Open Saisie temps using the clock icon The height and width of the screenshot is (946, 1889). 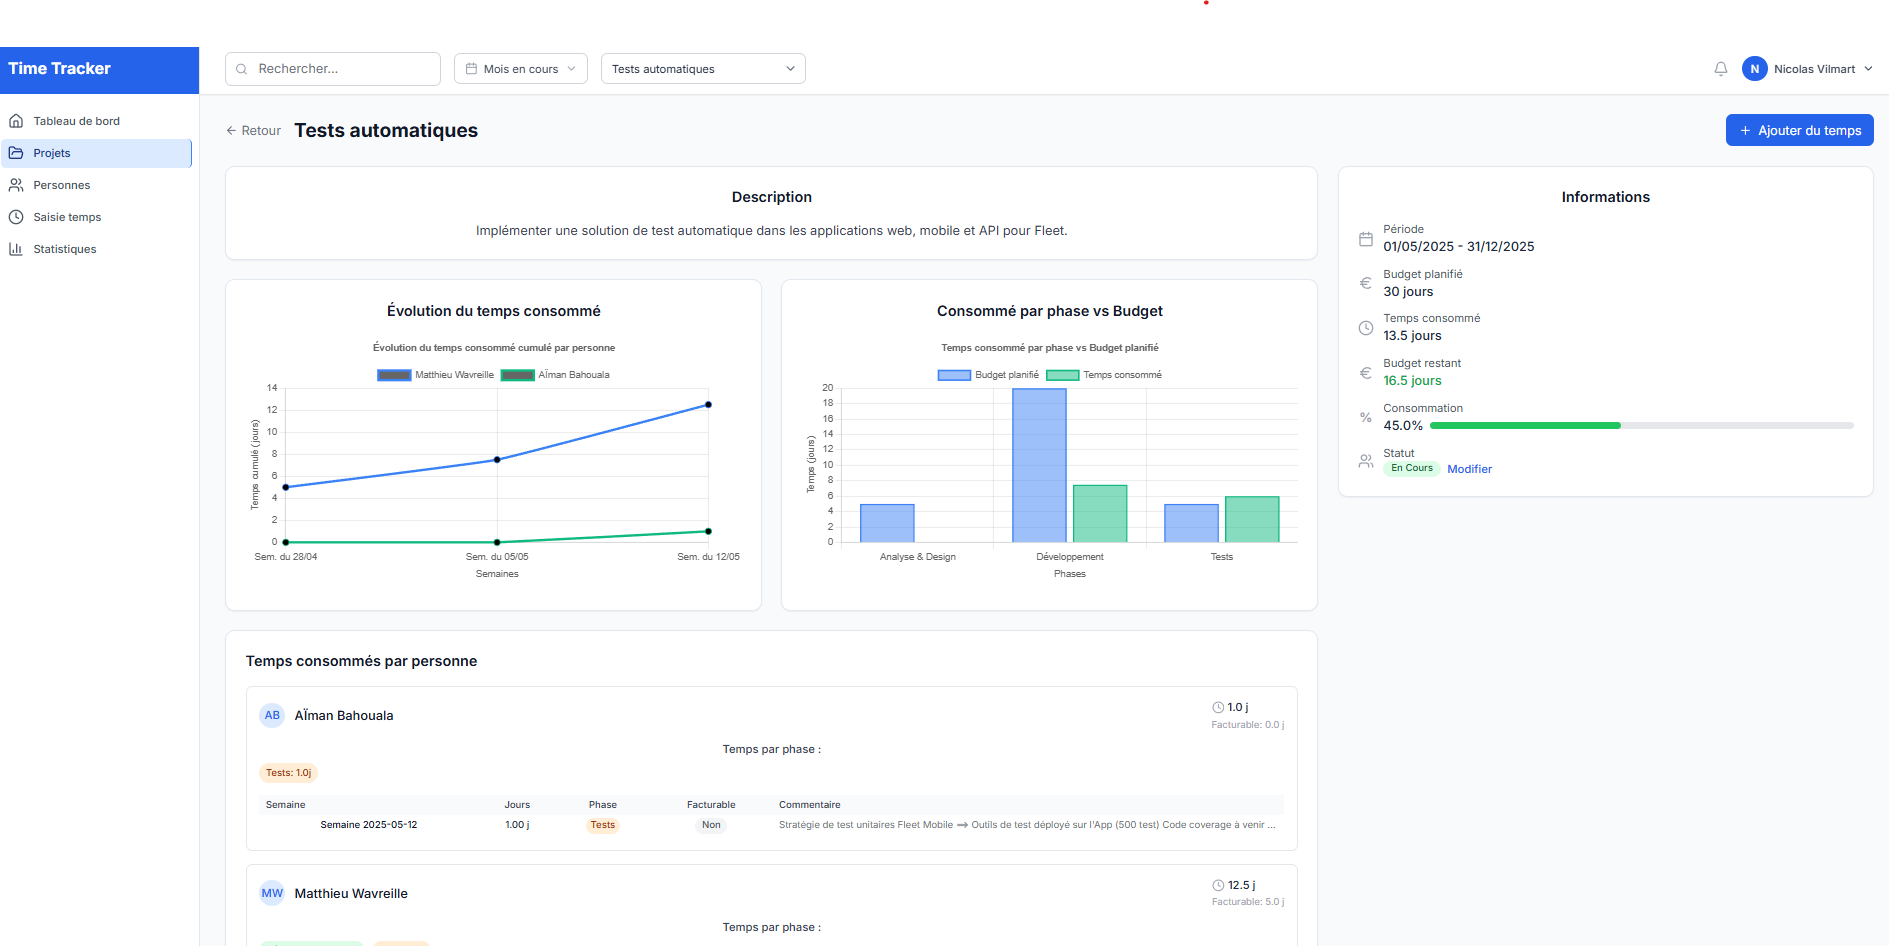(17, 217)
